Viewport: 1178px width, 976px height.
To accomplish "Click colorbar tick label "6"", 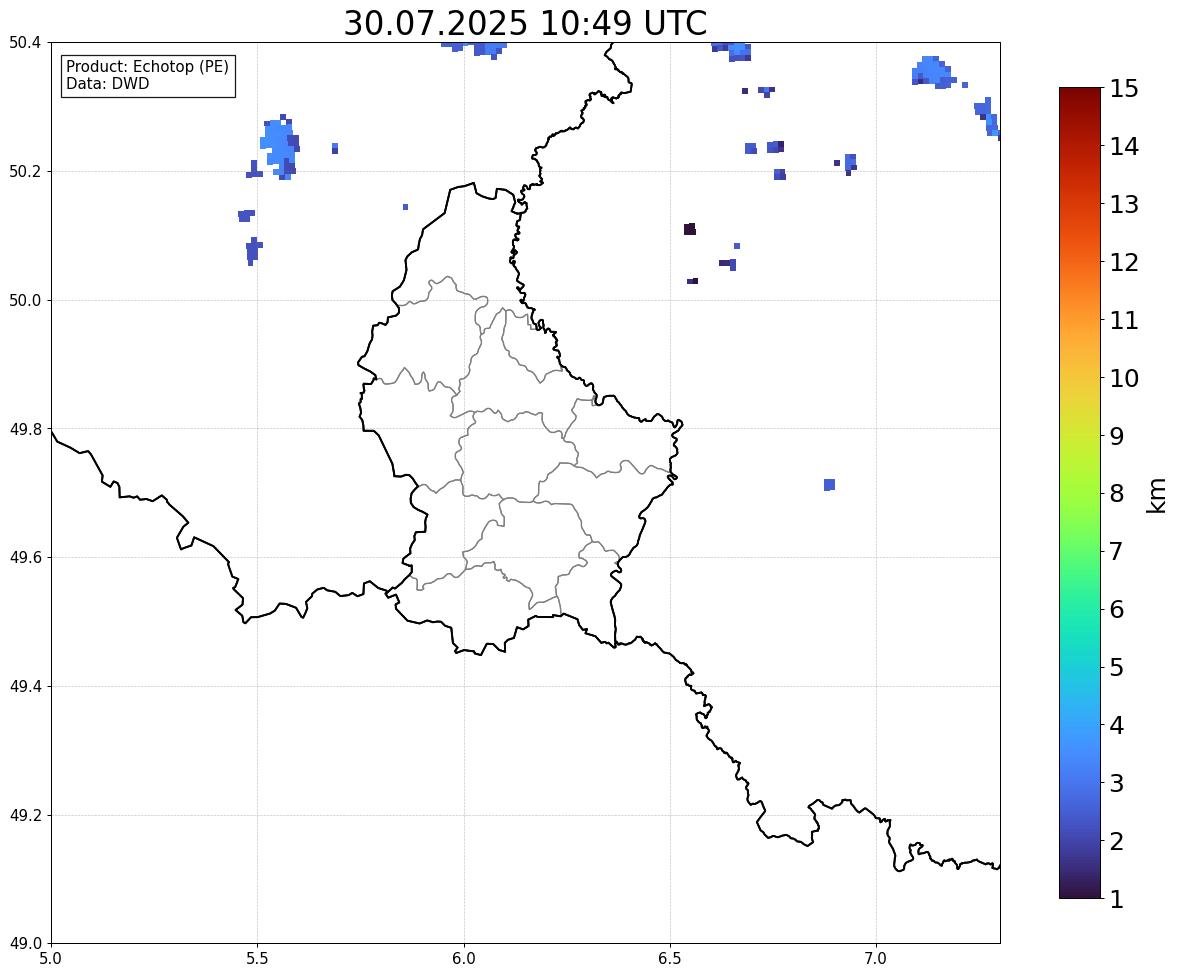I will (1117, 609).
